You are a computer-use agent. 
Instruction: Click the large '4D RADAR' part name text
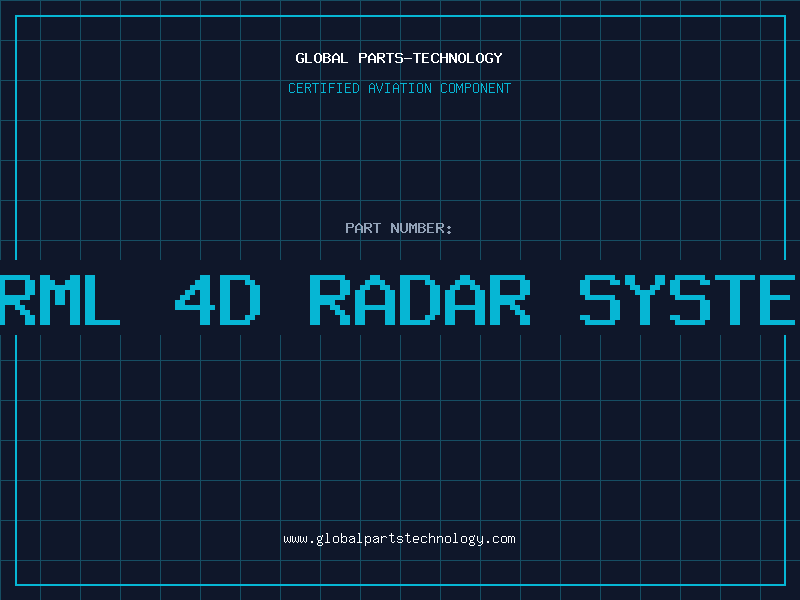tap(353, 300)
